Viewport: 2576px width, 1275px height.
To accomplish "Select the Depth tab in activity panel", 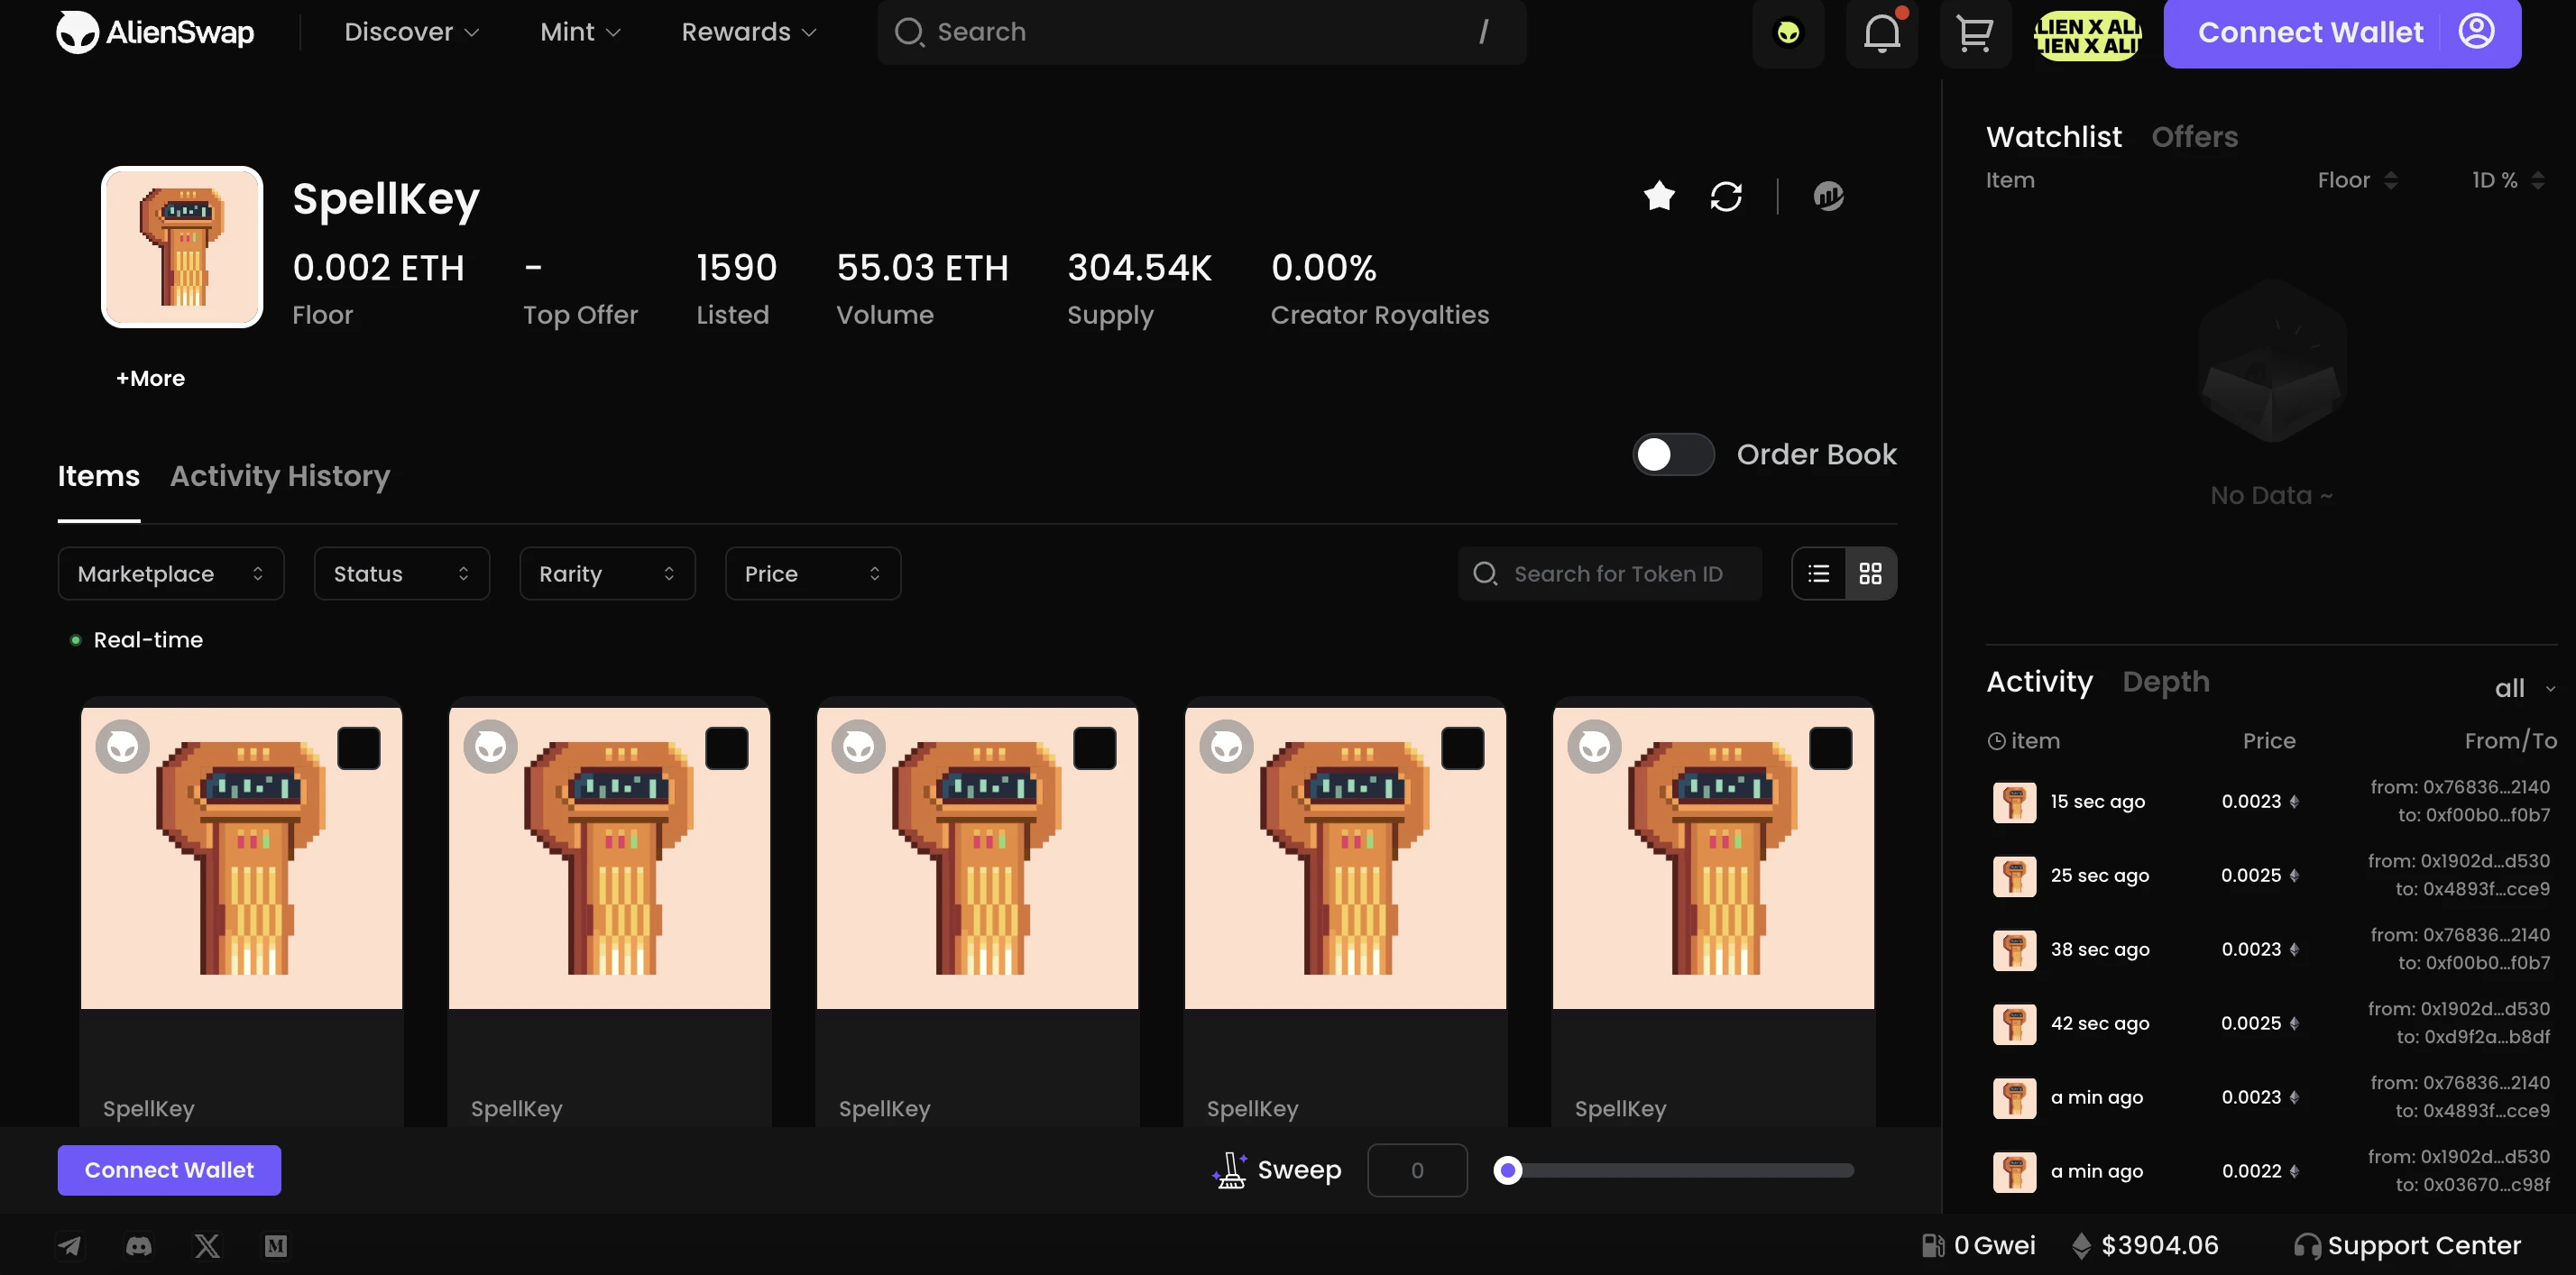I will tap(2166, 682).
